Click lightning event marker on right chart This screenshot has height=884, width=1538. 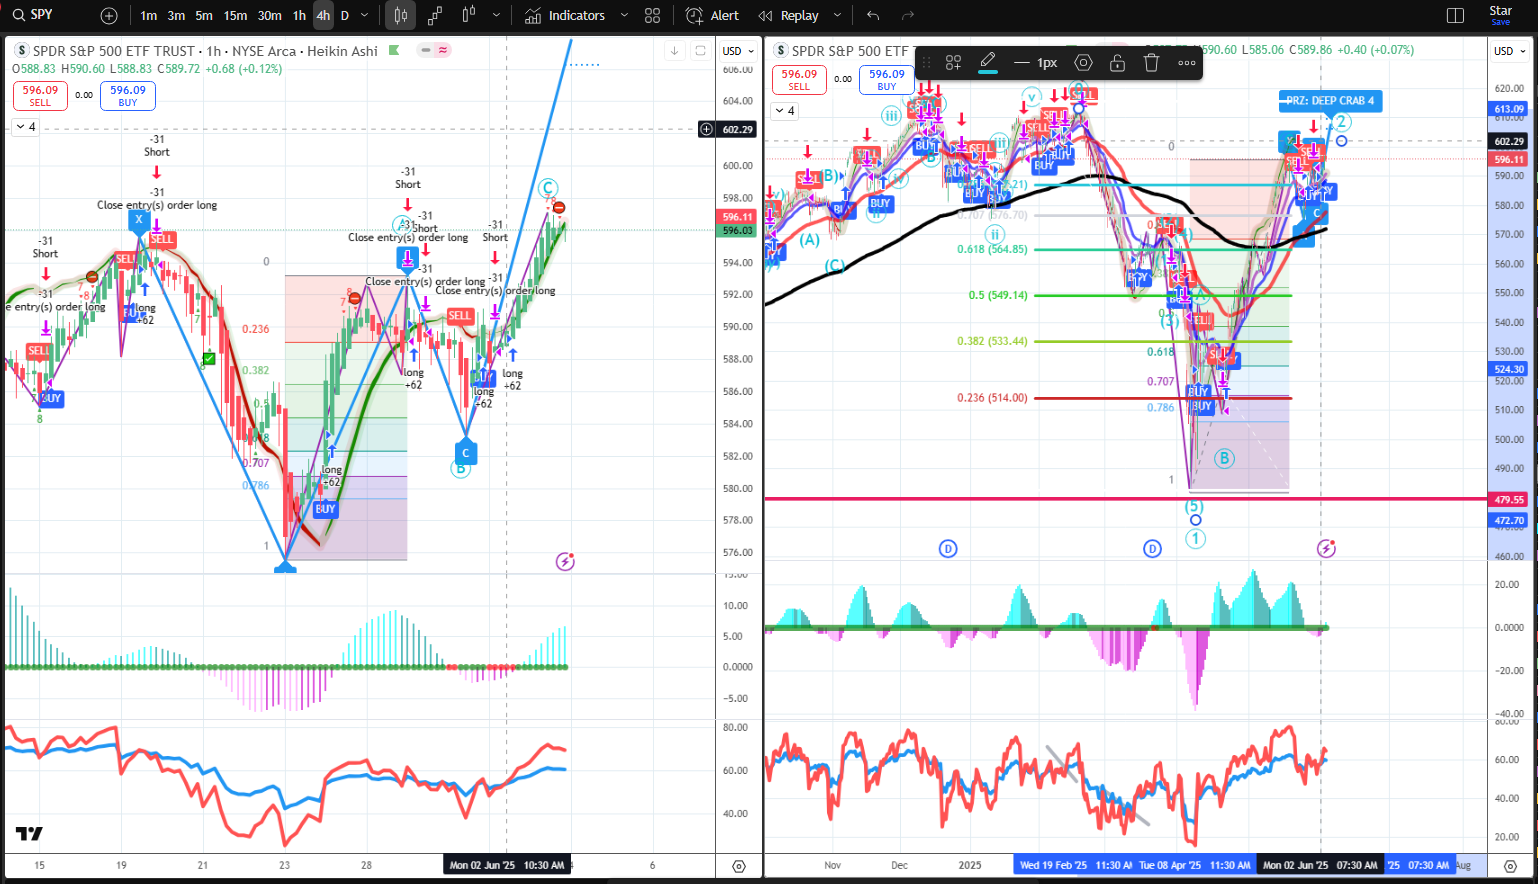pyautogui.click(x=1326, y=548)
